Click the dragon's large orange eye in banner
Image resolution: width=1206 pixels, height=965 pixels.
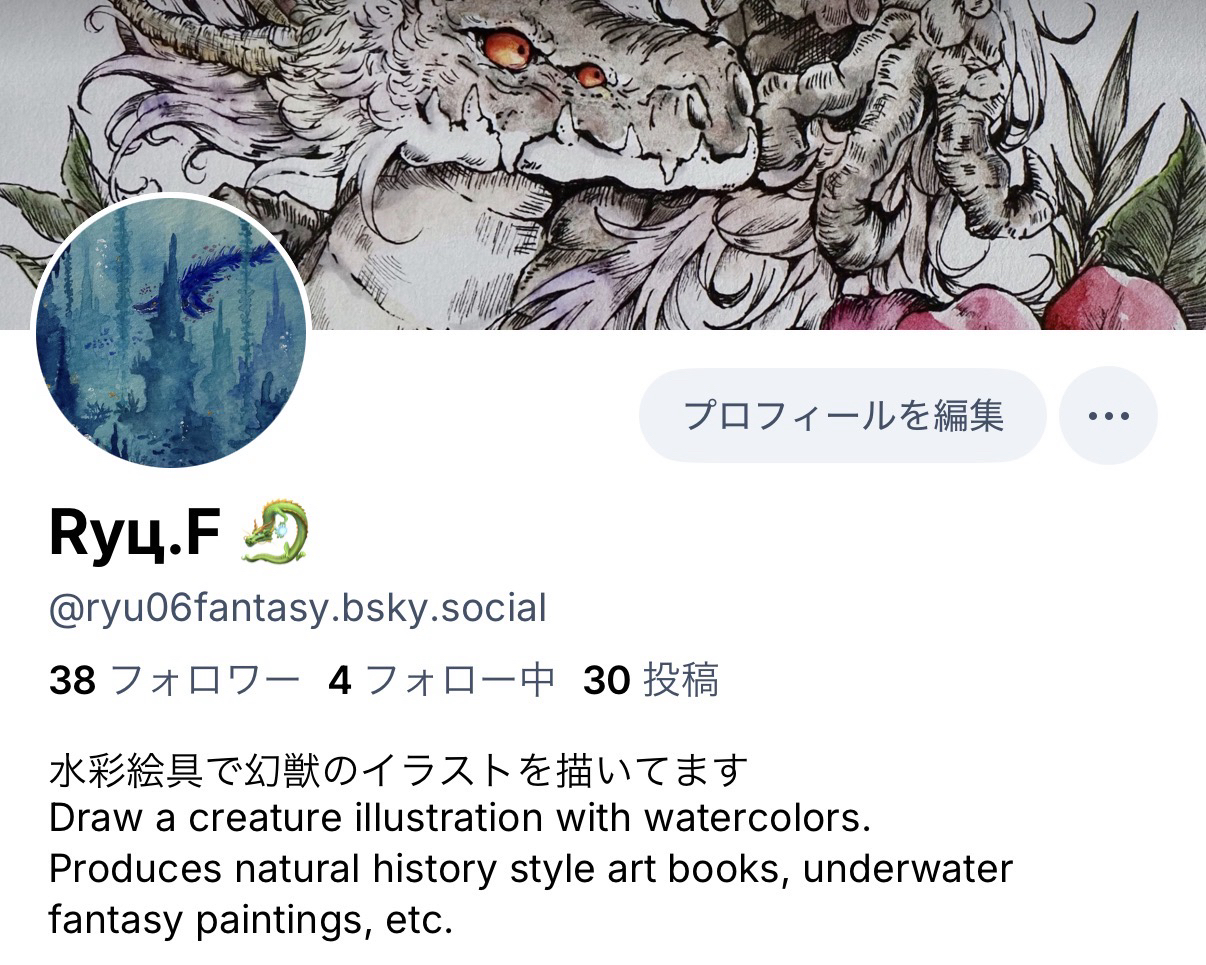(508, 46)
